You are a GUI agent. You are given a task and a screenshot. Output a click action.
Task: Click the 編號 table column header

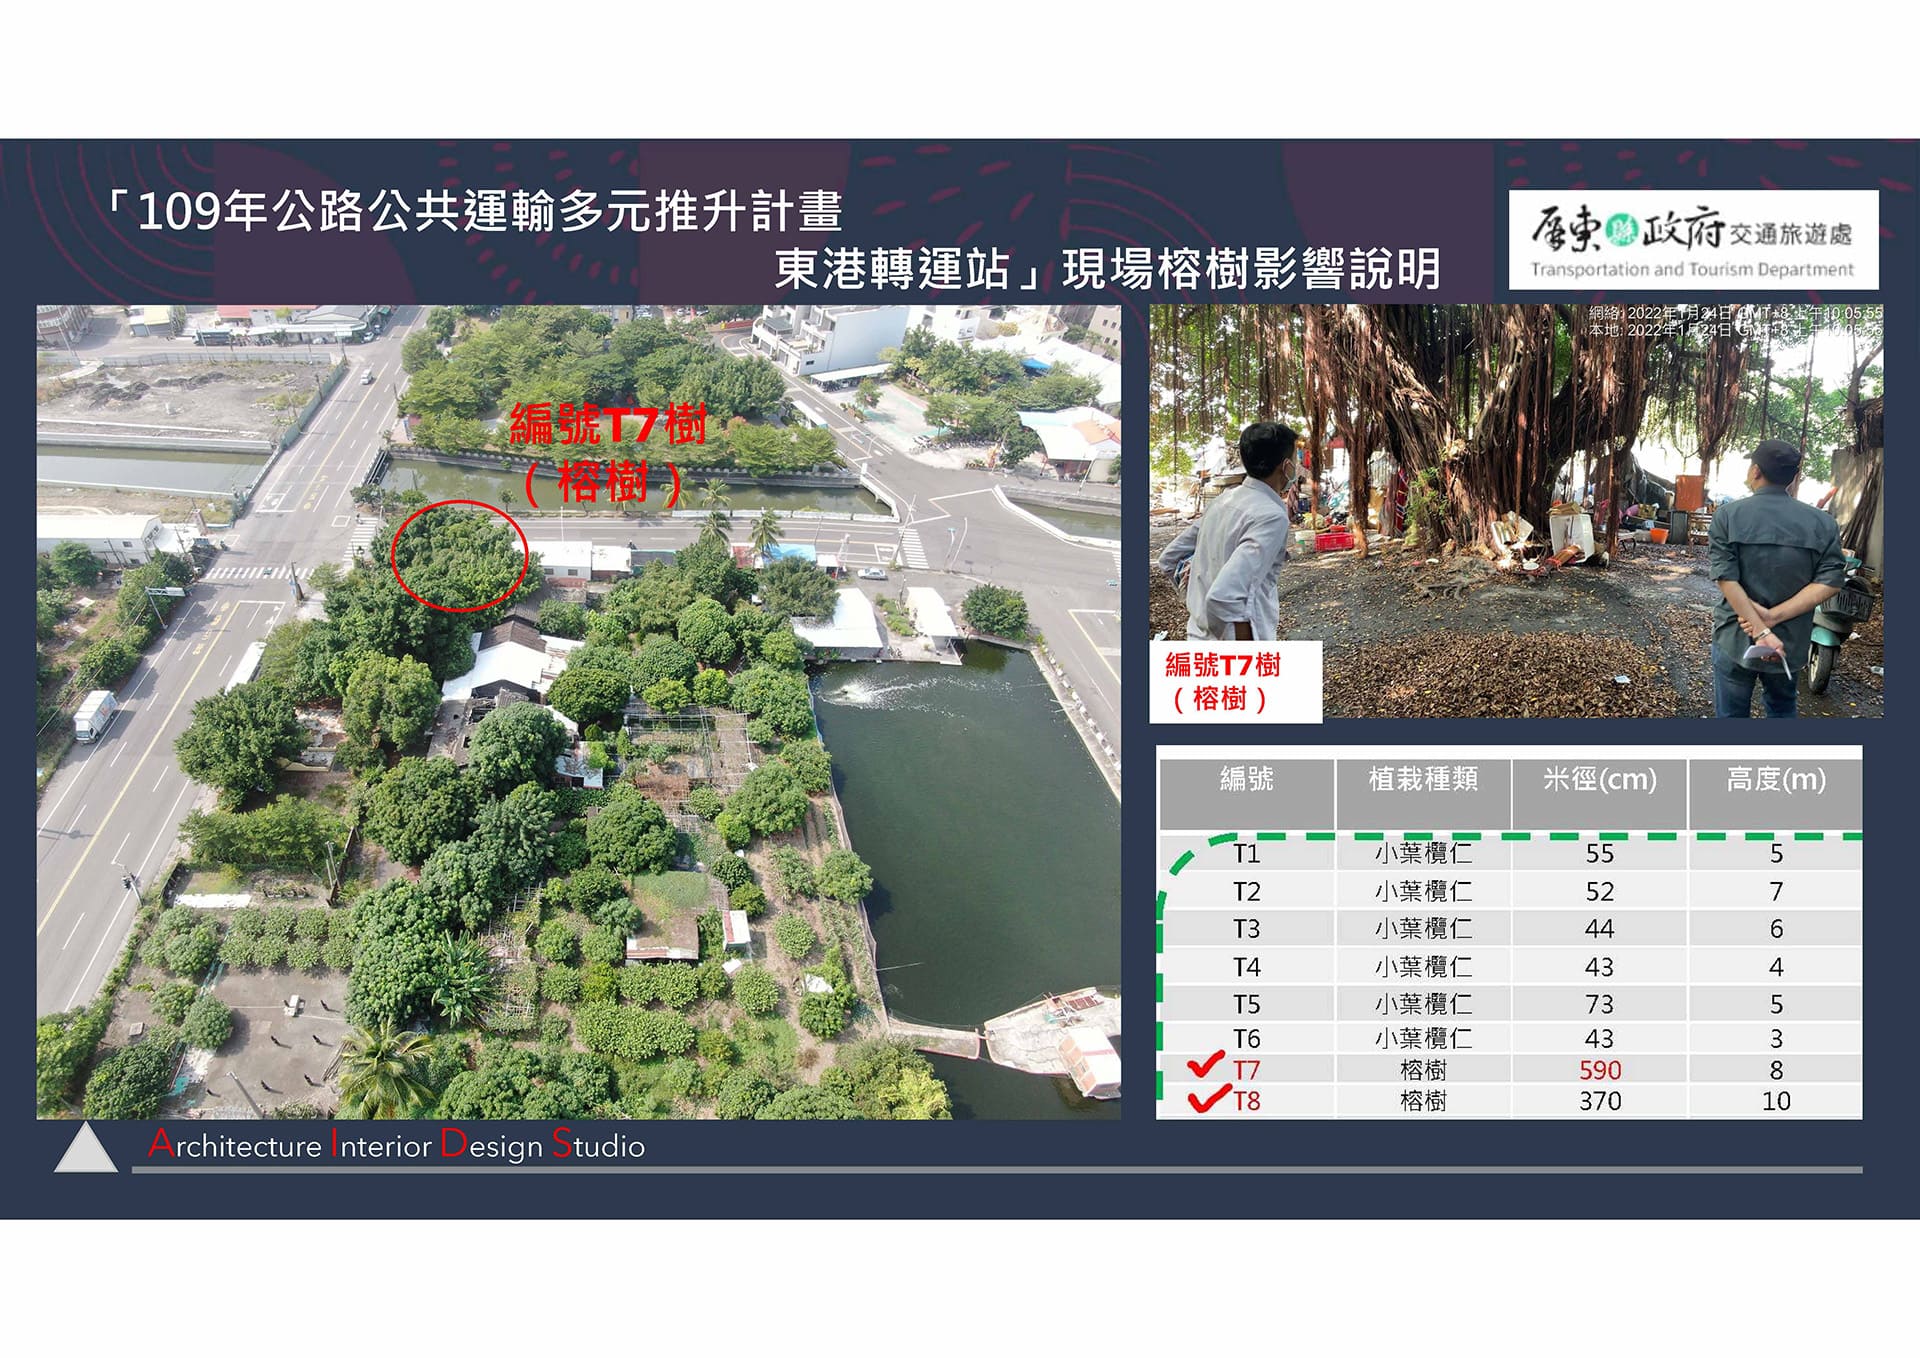tap(1246, 780)
